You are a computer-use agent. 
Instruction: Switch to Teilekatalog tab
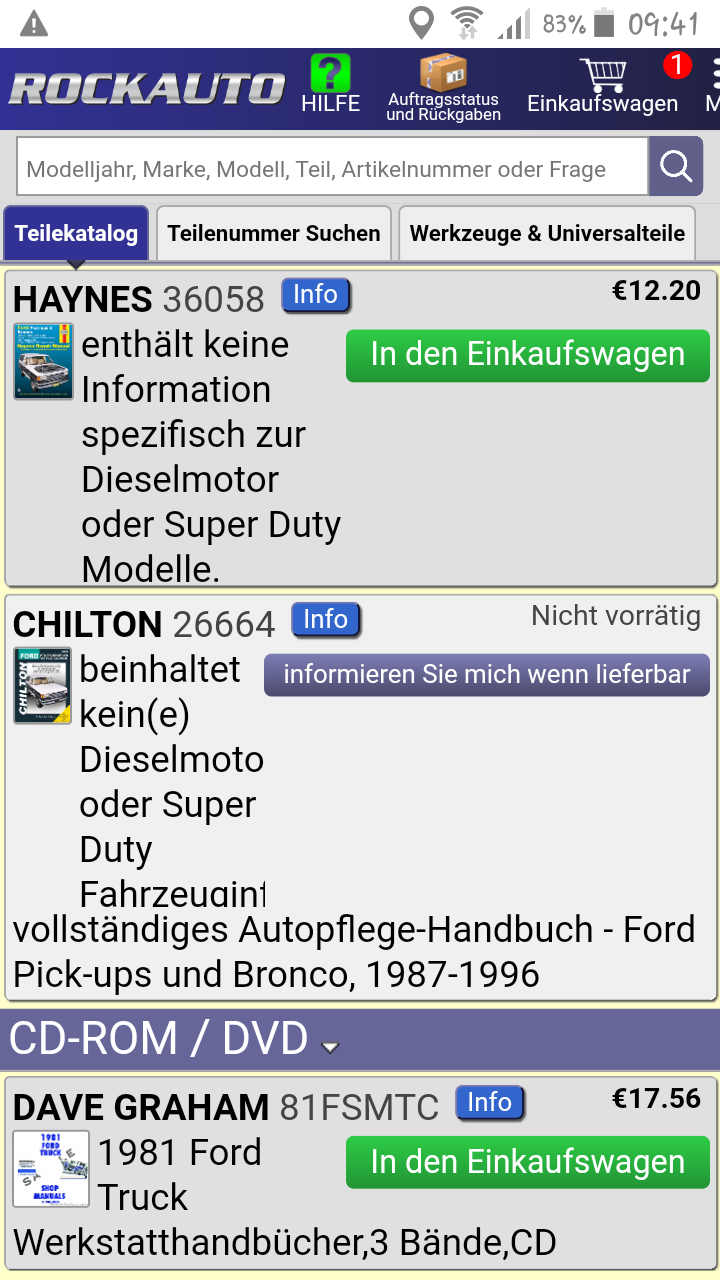(76, 234)
